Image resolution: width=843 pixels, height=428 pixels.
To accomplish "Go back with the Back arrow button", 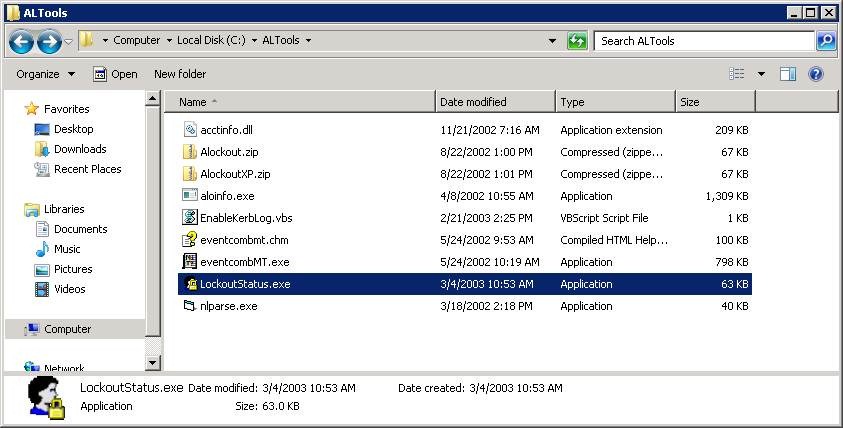I will 21,41.
